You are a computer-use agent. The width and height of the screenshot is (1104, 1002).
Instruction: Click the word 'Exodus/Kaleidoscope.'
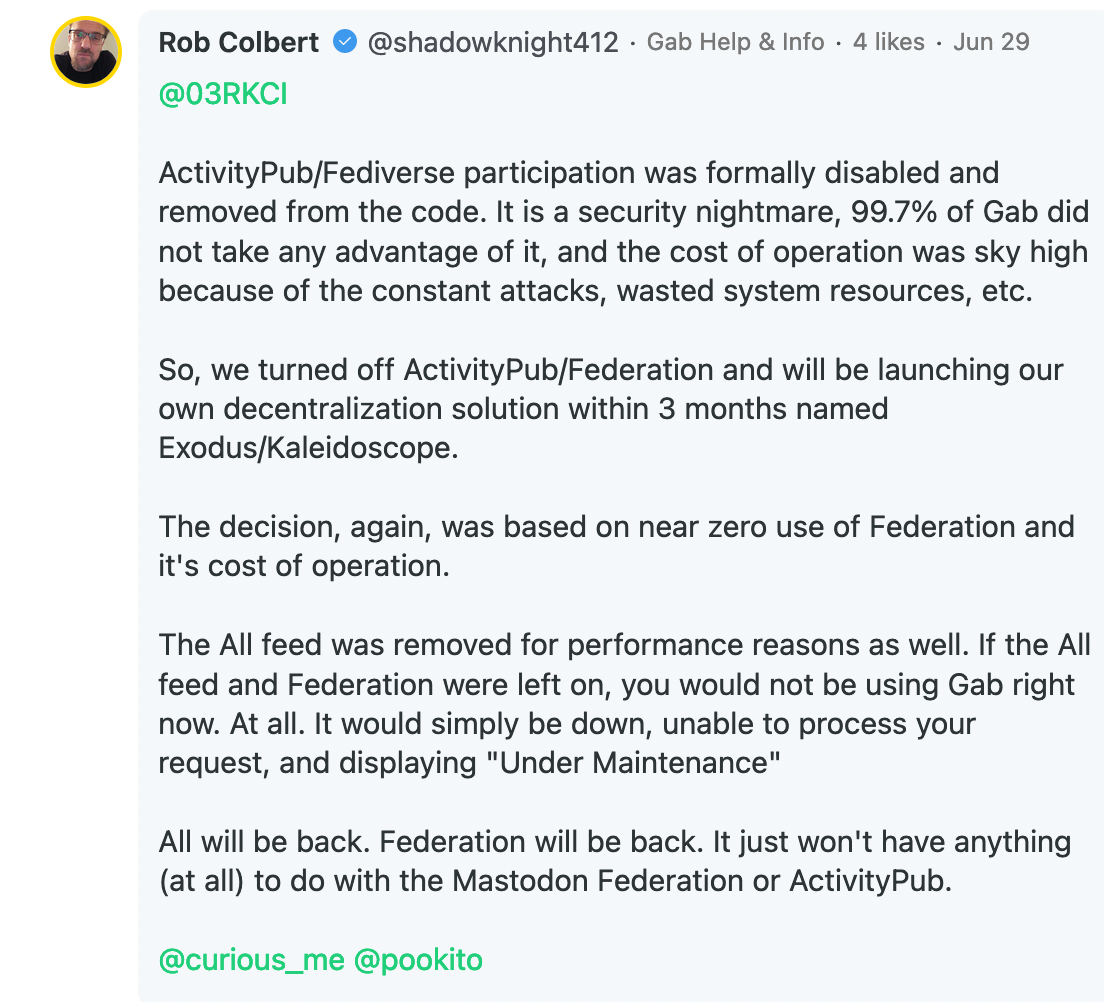click(x=308, y=448)
